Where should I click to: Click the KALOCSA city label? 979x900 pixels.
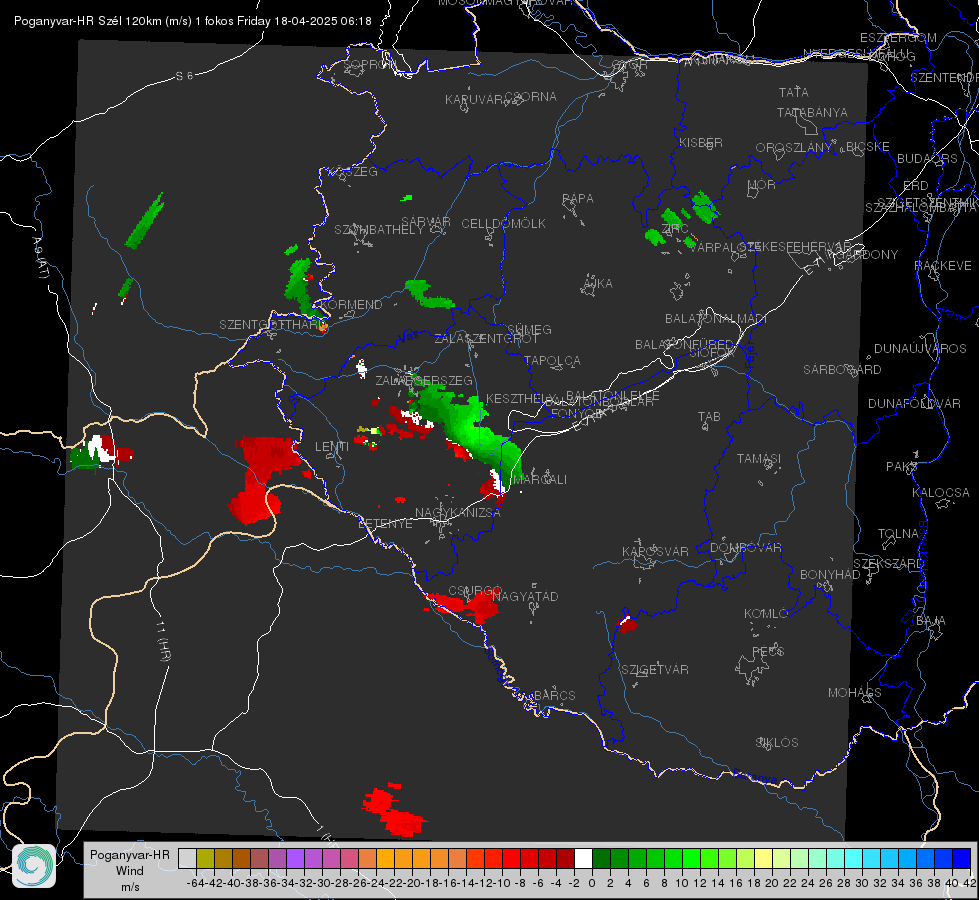(941, 493)
